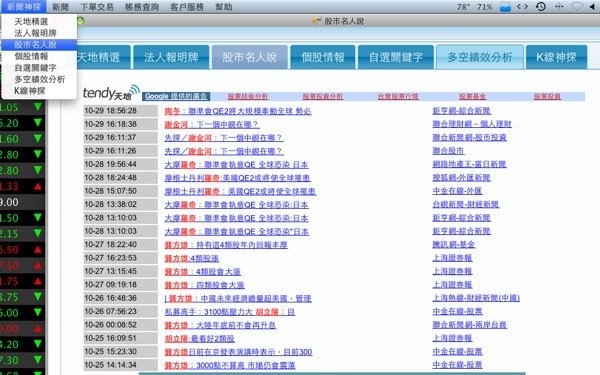Open the 新聞 menu in menu bar
Screen dimensions: 600x375
tap(60, 7)
